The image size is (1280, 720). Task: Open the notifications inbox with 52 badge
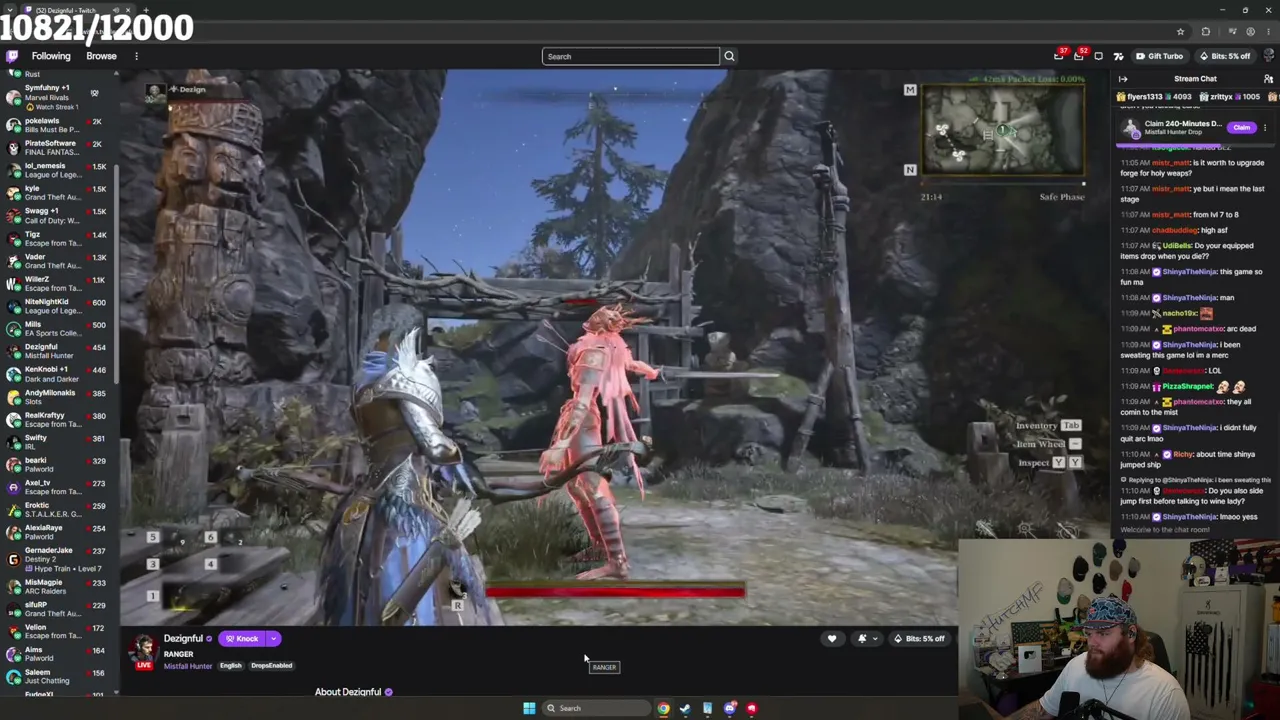pos(1079,56)
